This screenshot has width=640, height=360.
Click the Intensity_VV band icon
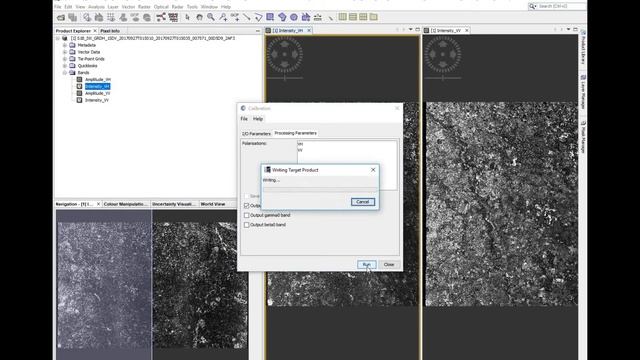tap(79, 100)
